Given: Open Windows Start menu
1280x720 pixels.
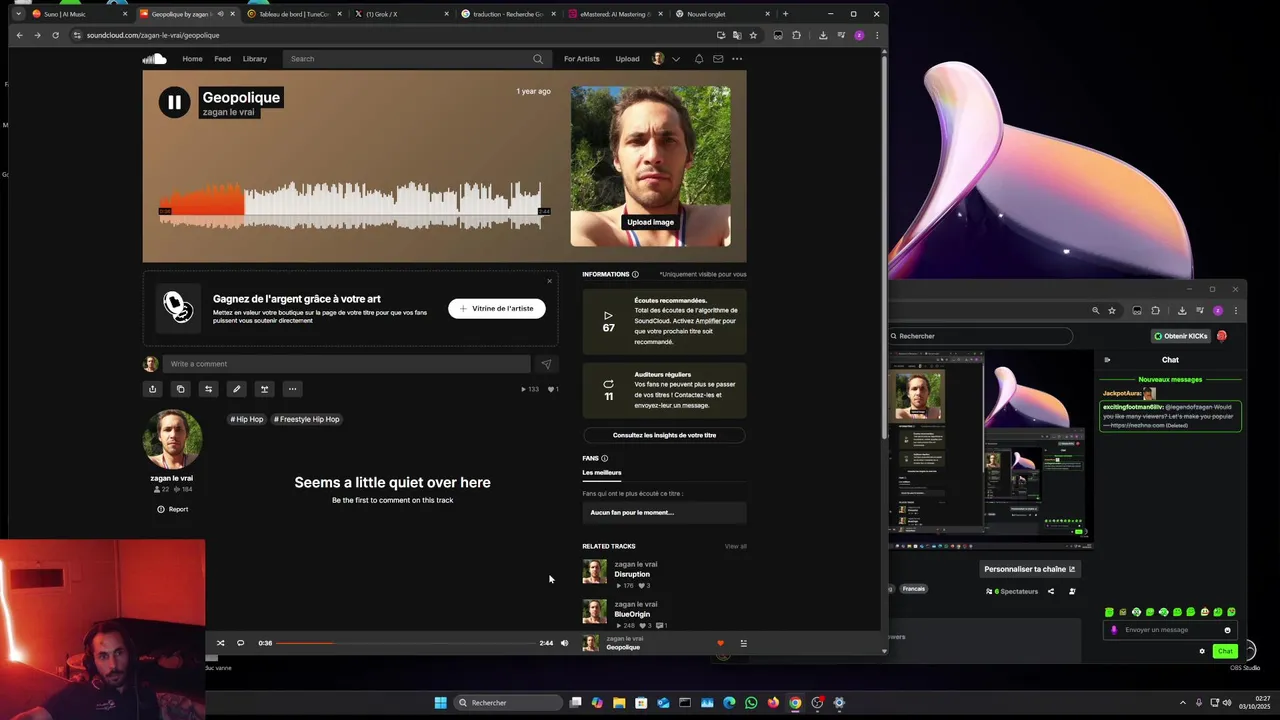Looking at the screenshot, I should [440, 703].
